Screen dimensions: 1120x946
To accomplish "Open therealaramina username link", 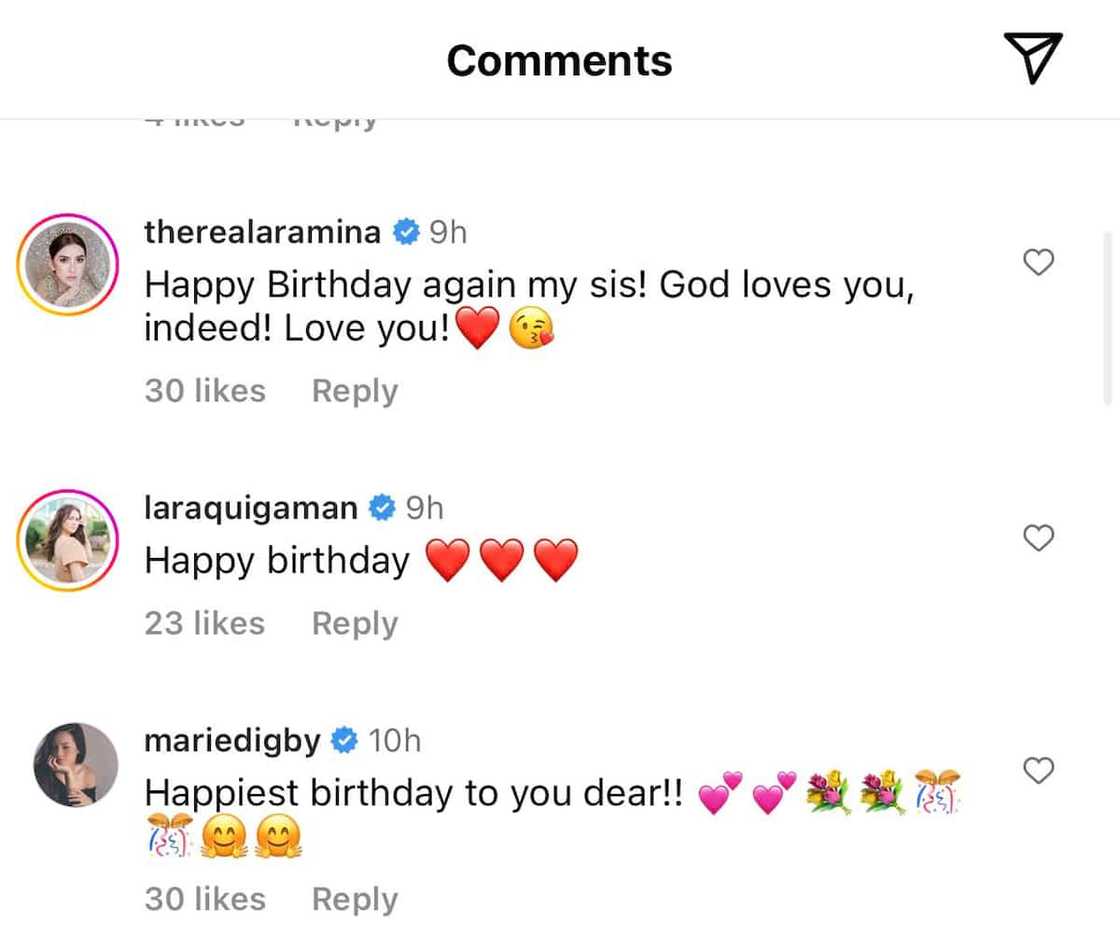I will click(x=262, y=232).
